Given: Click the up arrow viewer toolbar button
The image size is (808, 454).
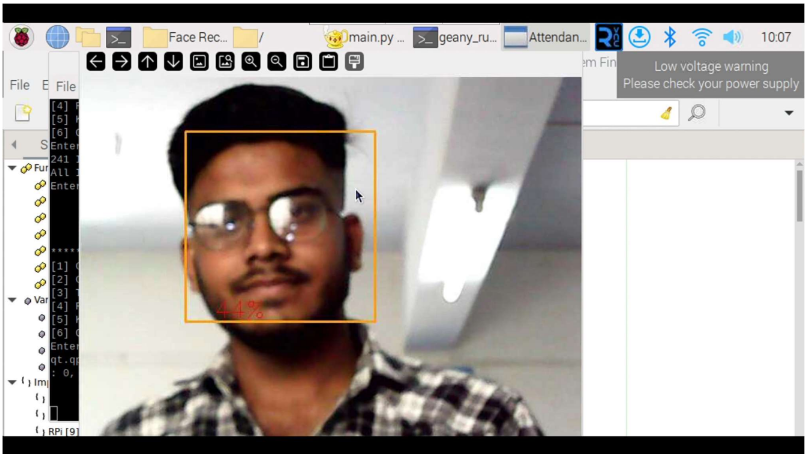Looking at the screenshot, I should (x=147, y=62).
